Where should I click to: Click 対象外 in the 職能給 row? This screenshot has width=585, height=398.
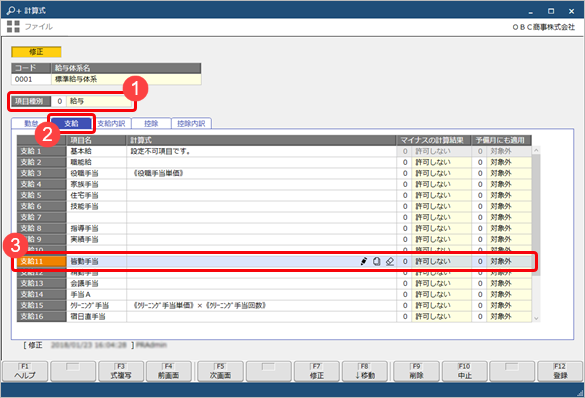tap(509, 162)
